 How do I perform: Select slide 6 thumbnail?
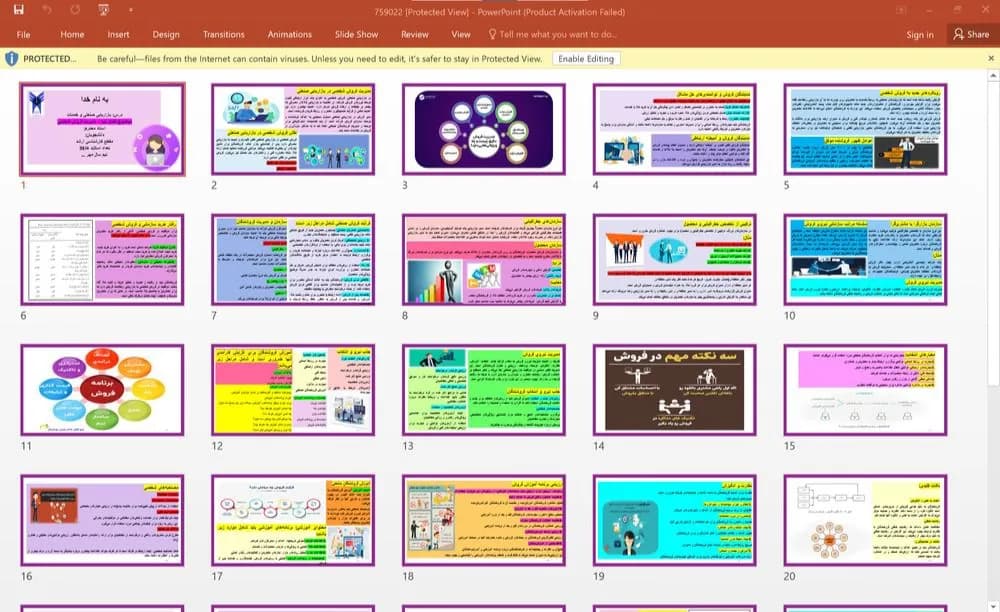(102, 259)
